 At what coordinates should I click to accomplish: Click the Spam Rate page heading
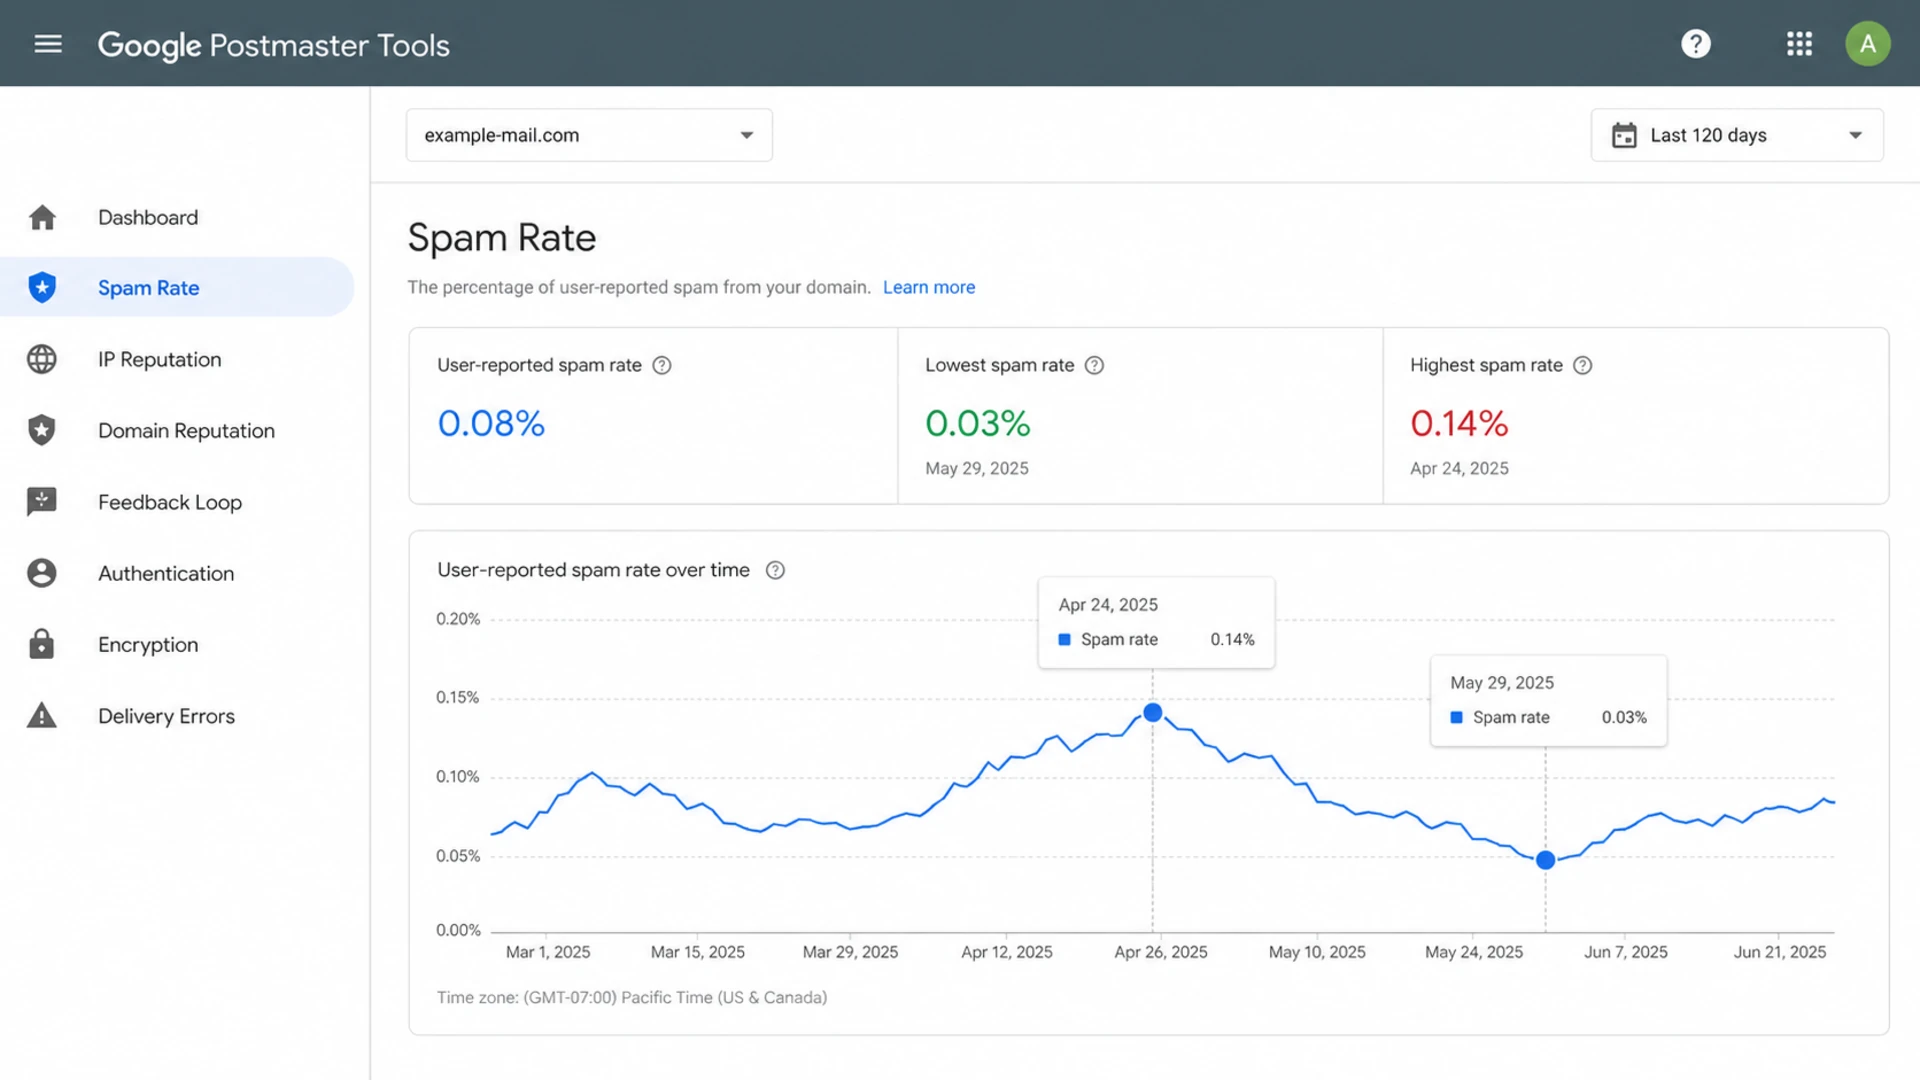(x=502, y=238)
